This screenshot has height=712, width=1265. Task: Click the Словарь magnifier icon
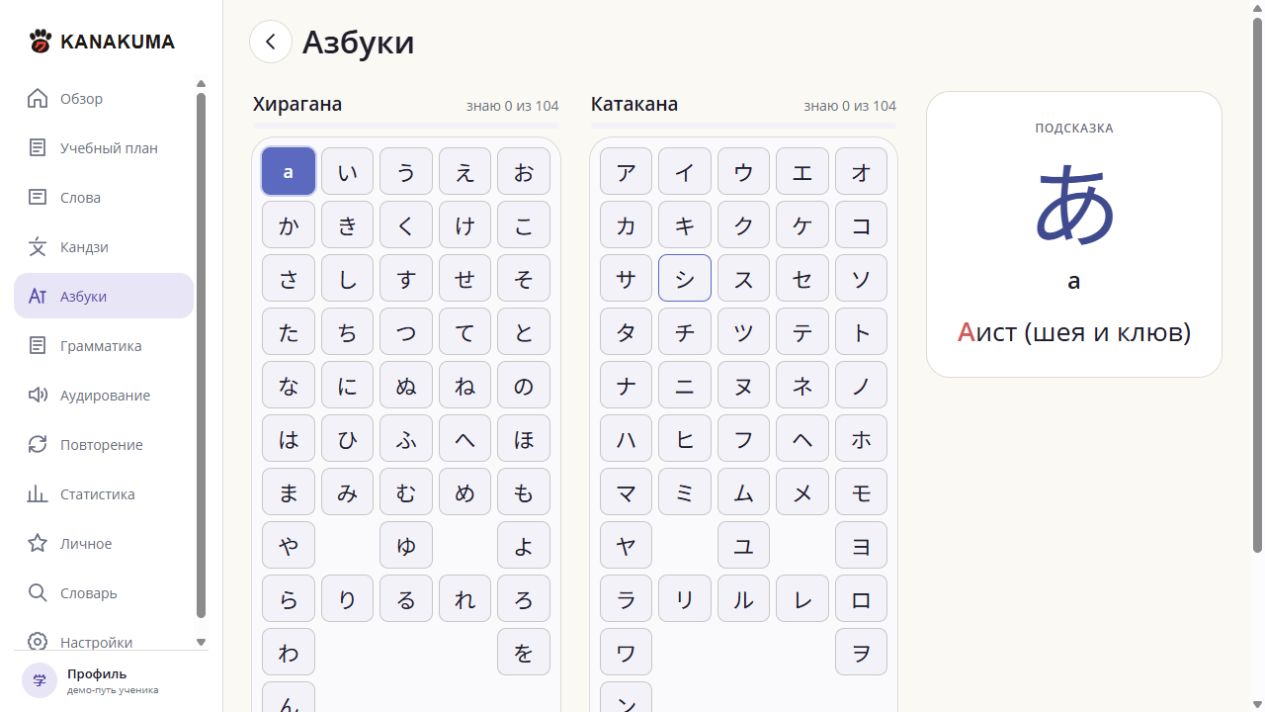tap(37, 593)
